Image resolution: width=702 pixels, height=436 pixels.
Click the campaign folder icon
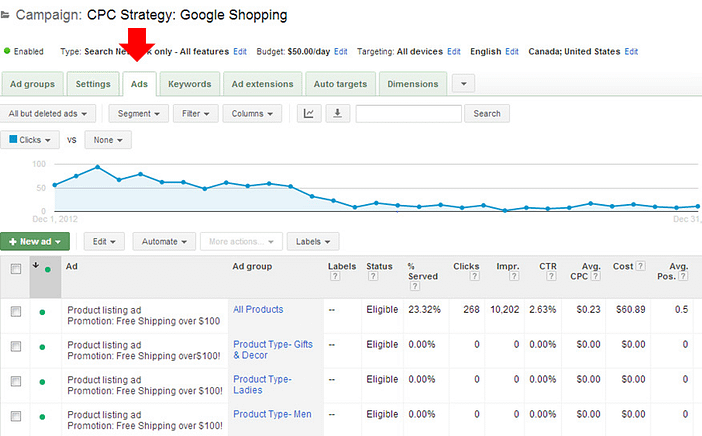[x=5, y=15]
